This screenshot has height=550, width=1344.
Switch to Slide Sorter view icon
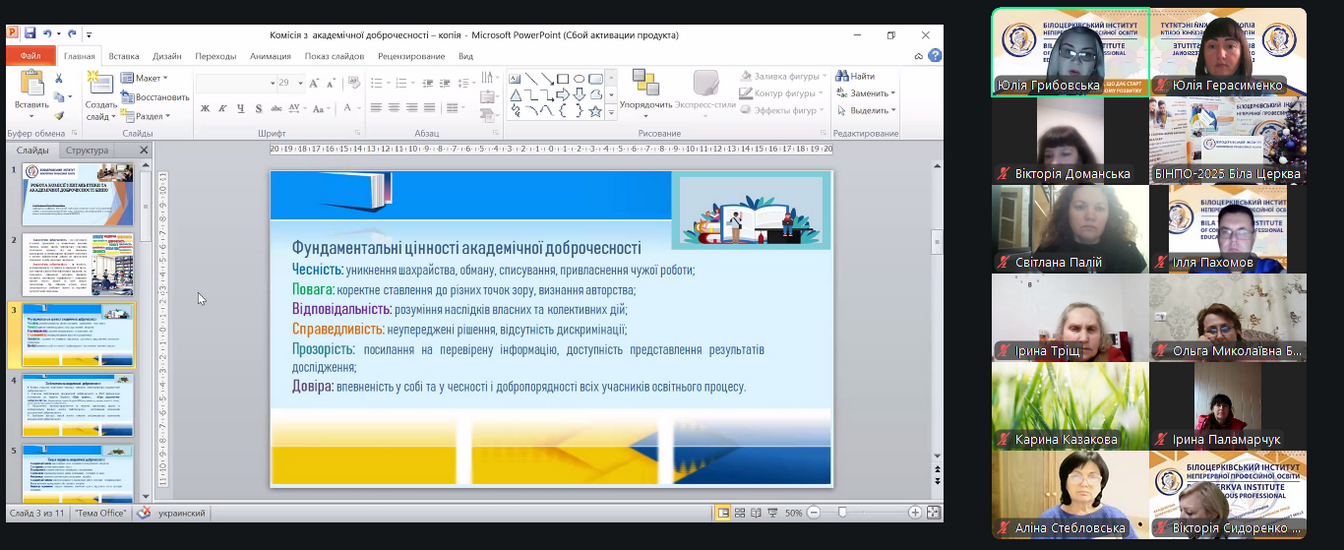coord(740,513)
